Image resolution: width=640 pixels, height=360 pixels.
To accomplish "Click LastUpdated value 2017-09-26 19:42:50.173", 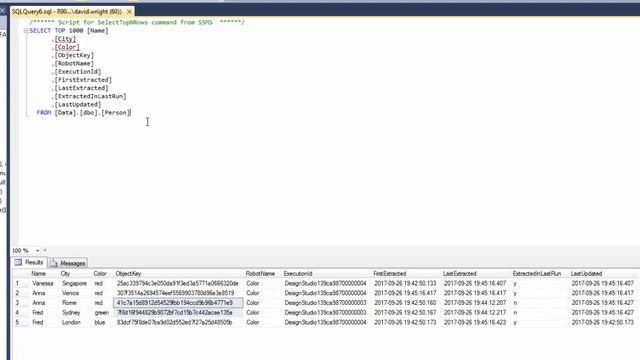I will (x=603, y=322).
